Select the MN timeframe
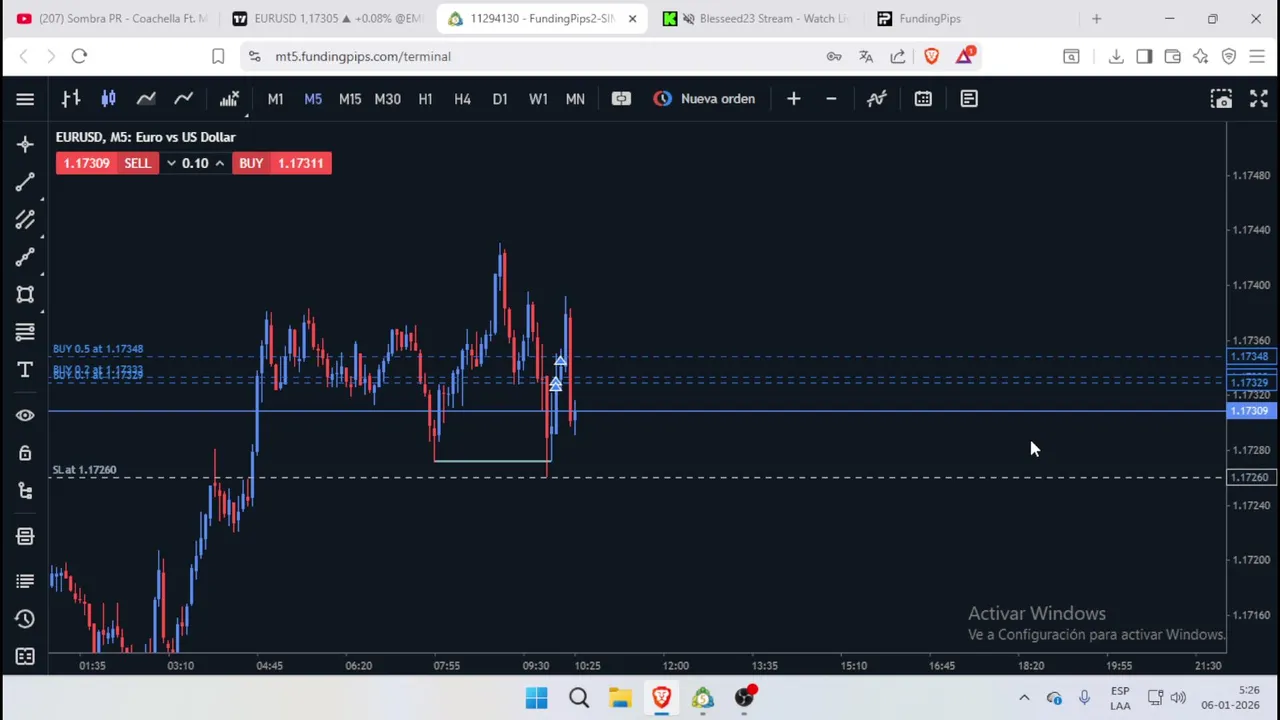Screen dimensions: 1280x720 pyautogui.click(x=575, y=99)
